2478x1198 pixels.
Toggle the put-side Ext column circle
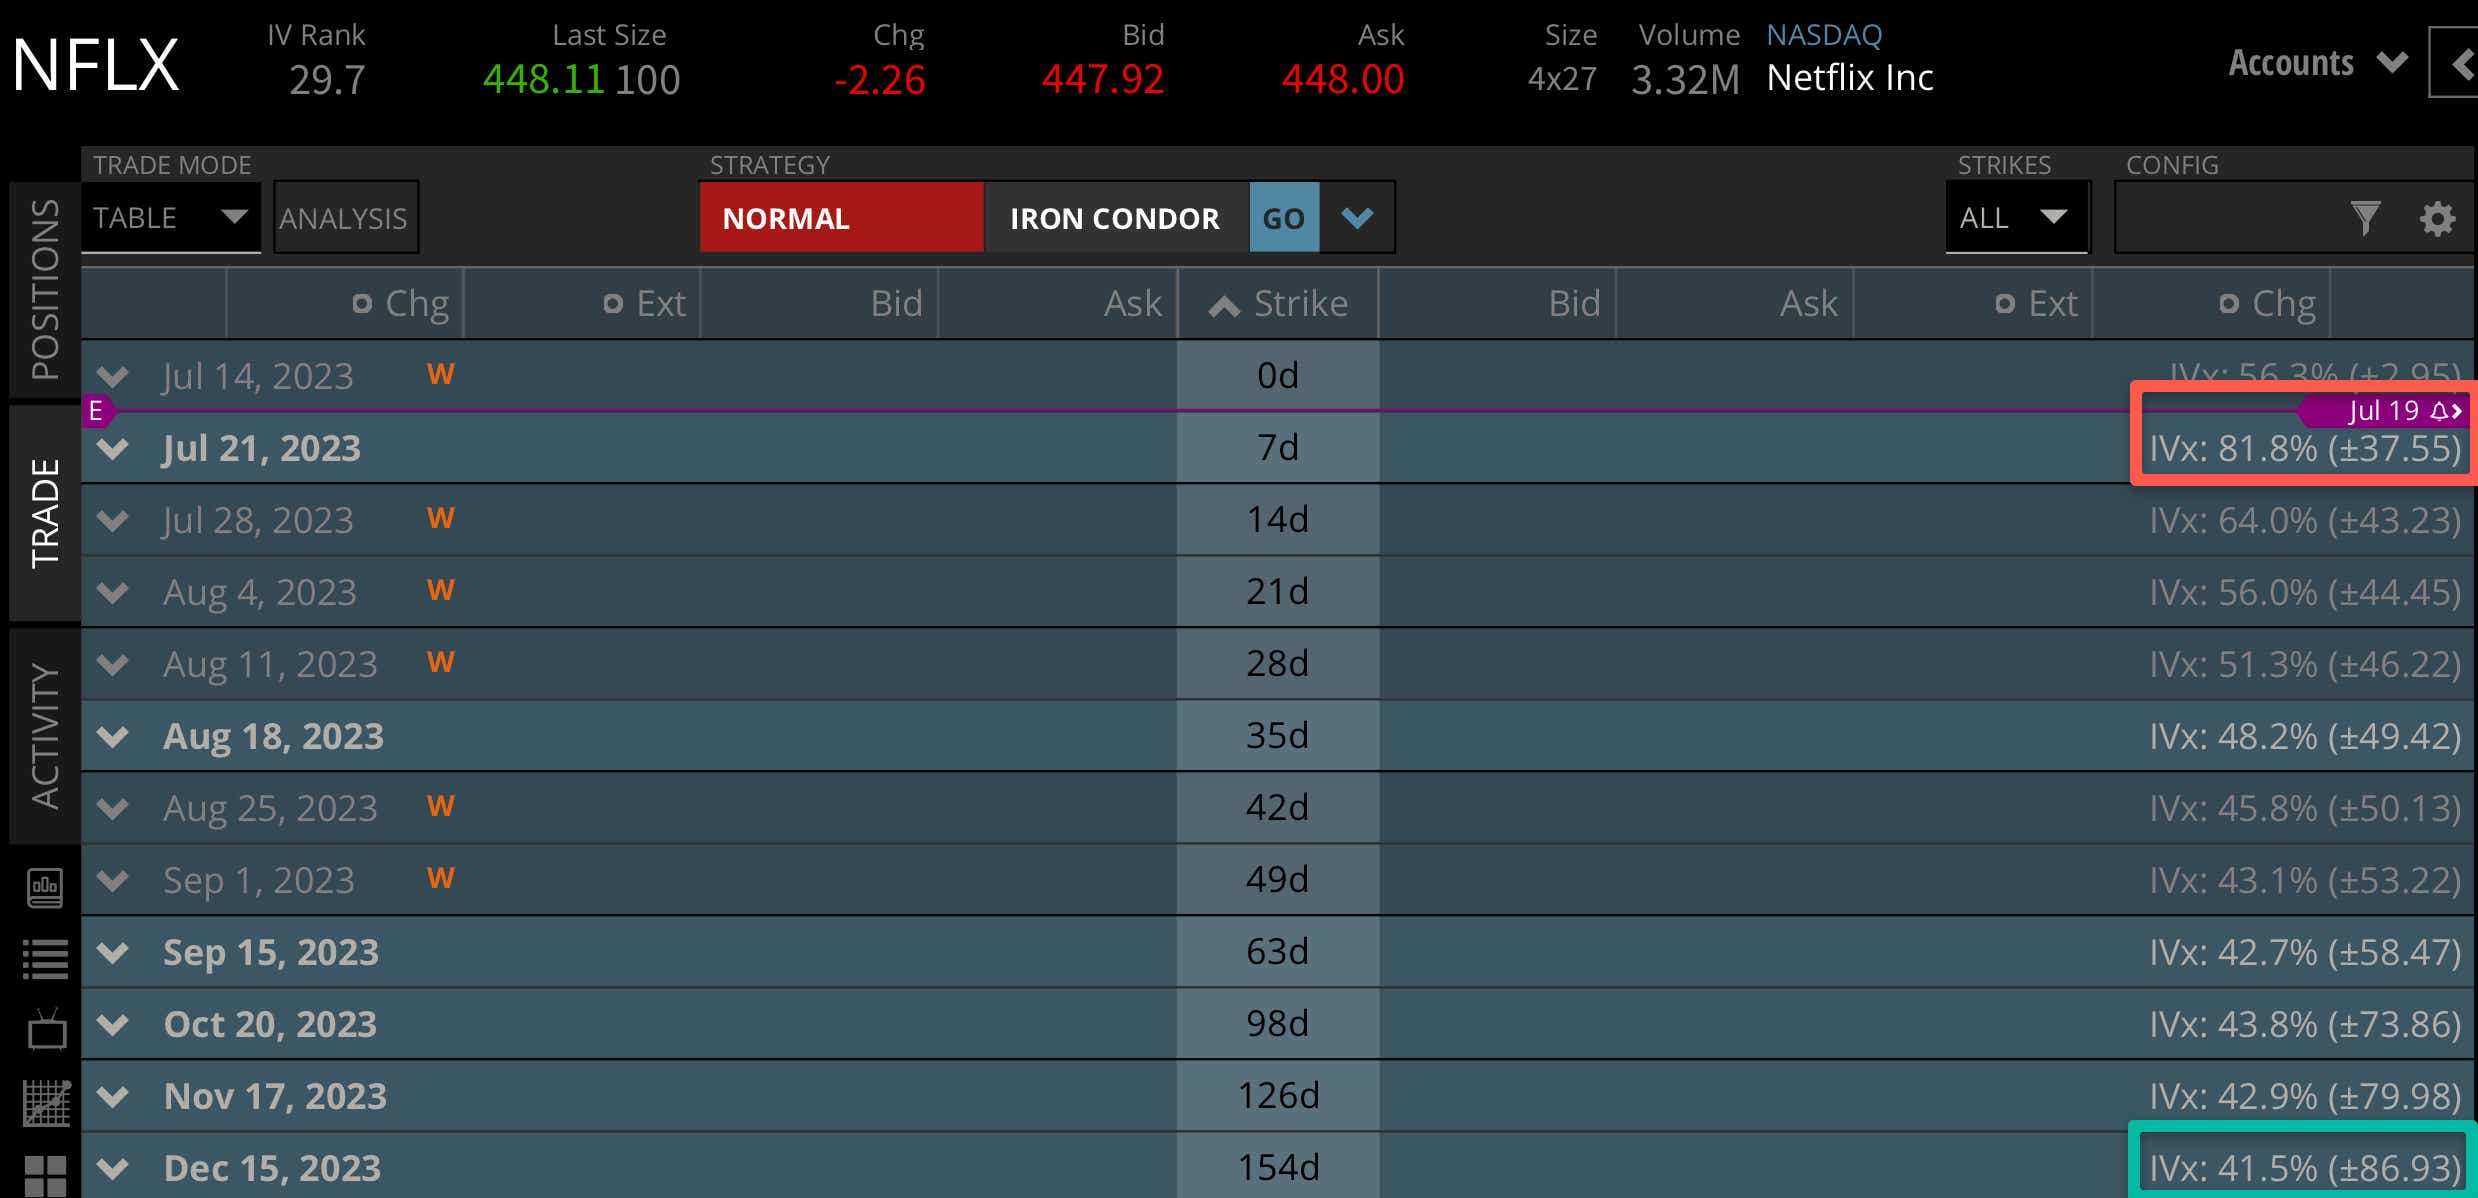(x=2004, y=303)
